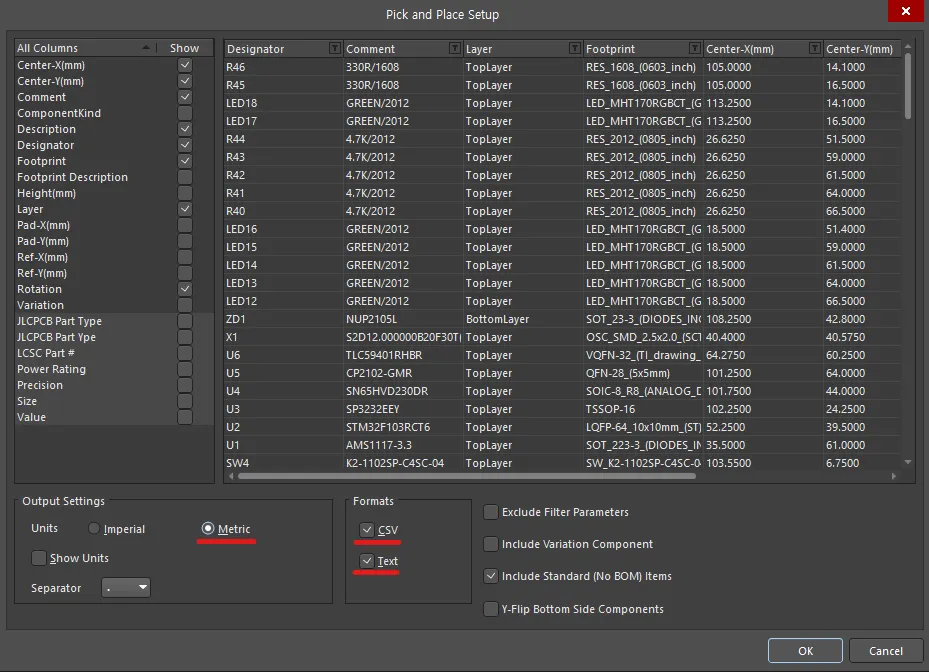This screenshot has height=672, width=929.
Task: Sort by Center-Y(mm) column header
Action: [859, 49]
